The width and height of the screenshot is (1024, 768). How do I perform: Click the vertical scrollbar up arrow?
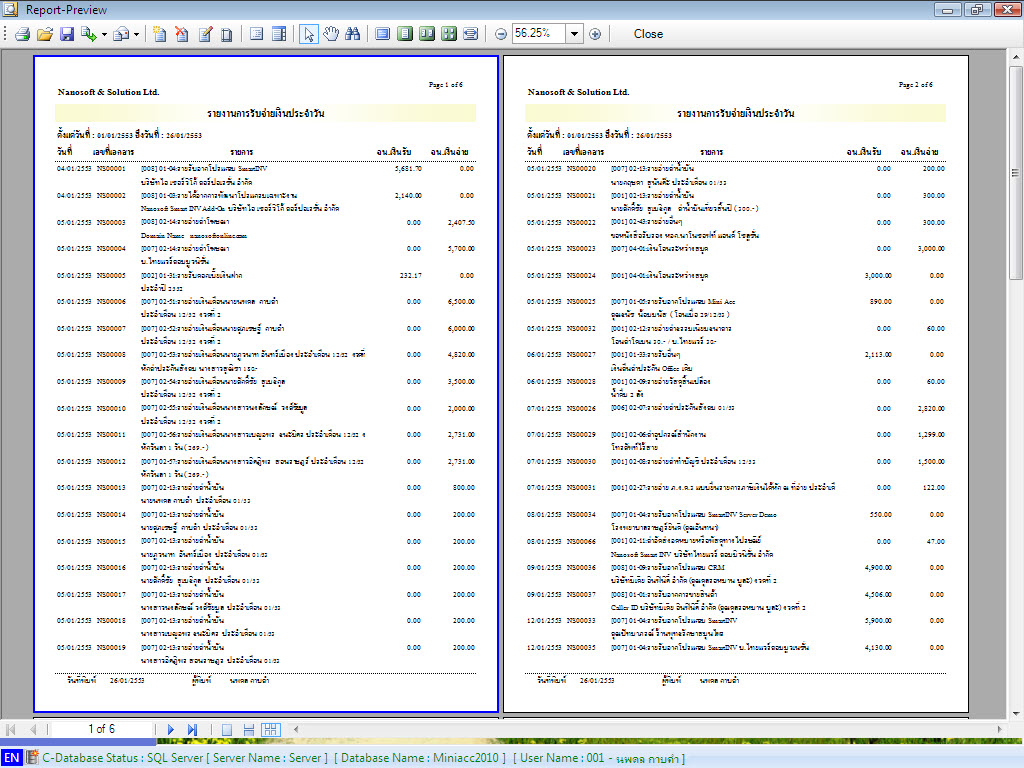coord(1016,57)
